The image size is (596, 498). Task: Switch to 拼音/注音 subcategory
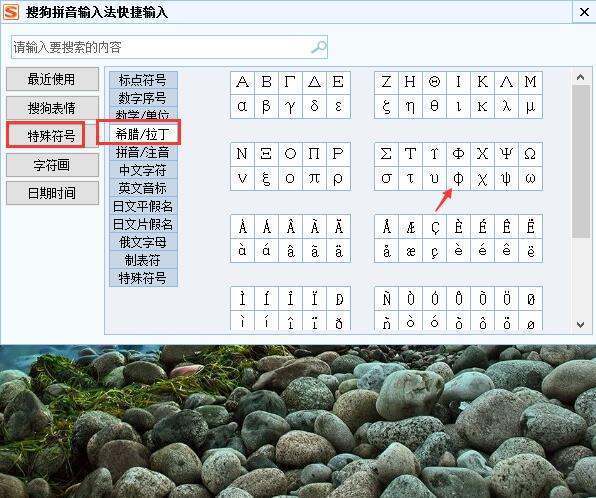(143, 152)
